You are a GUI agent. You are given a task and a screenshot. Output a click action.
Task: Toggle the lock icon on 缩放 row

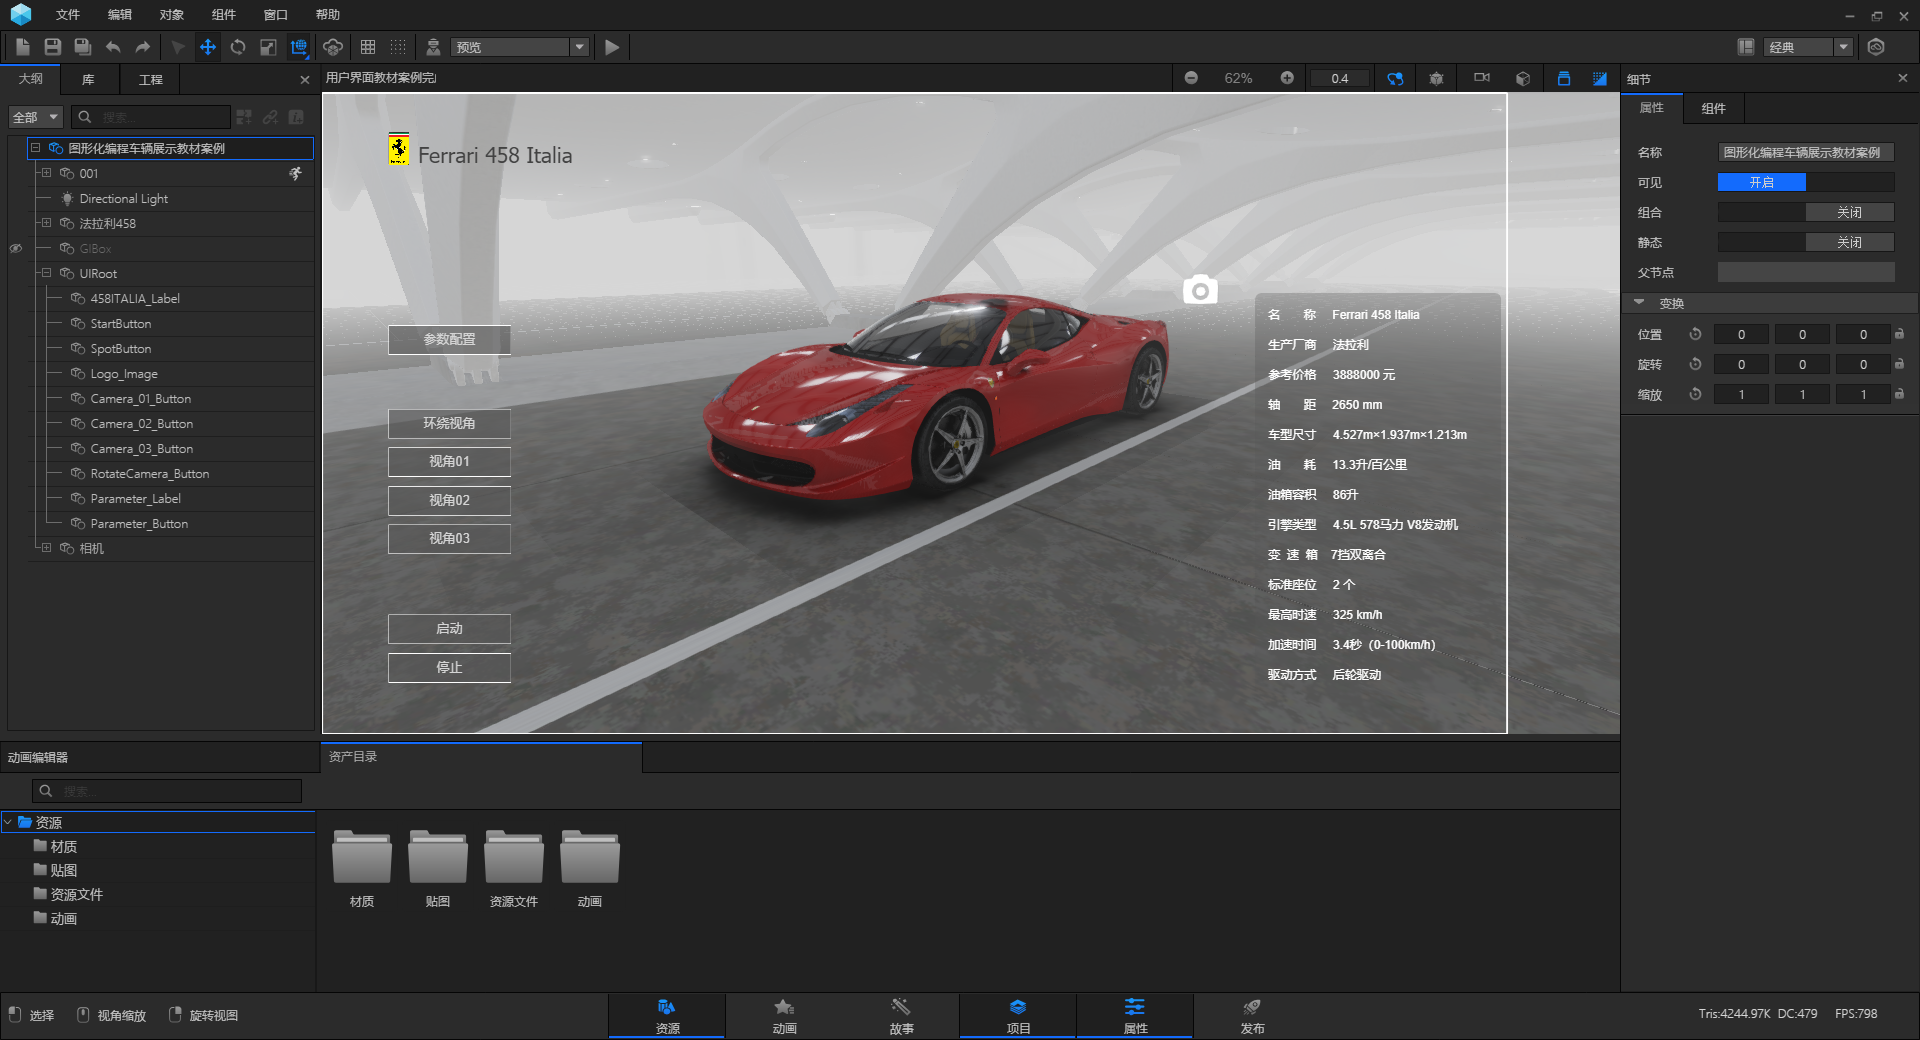pyautogui.click(x=1899, y=394)
